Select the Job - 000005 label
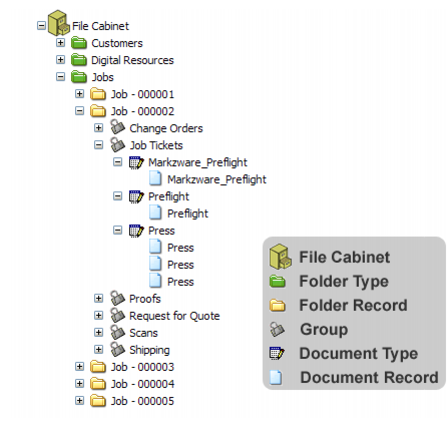Viewport: 447px width, 426px height. click(142, 401)
